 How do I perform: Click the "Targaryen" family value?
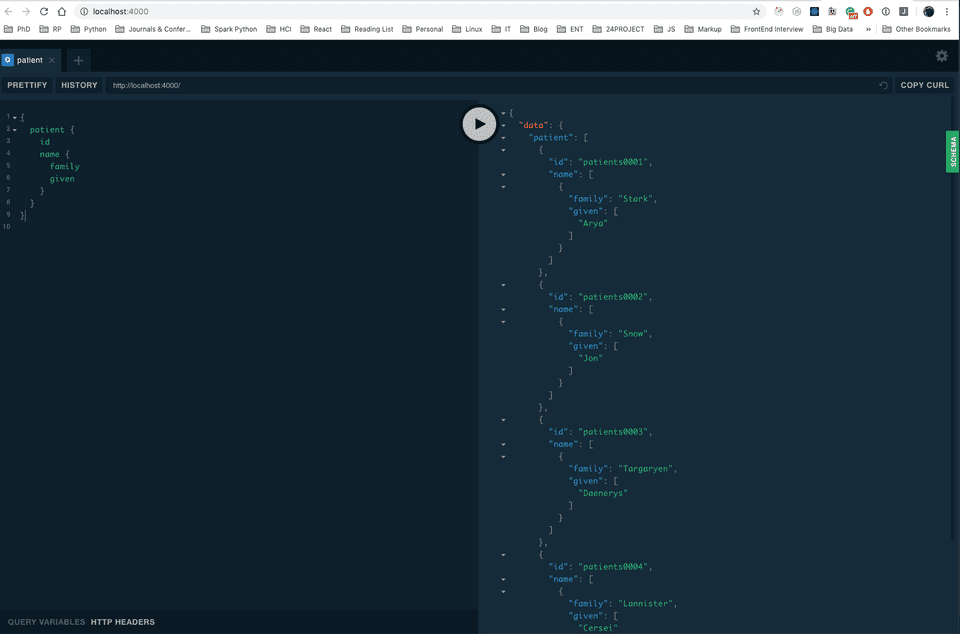pos(645,469)
